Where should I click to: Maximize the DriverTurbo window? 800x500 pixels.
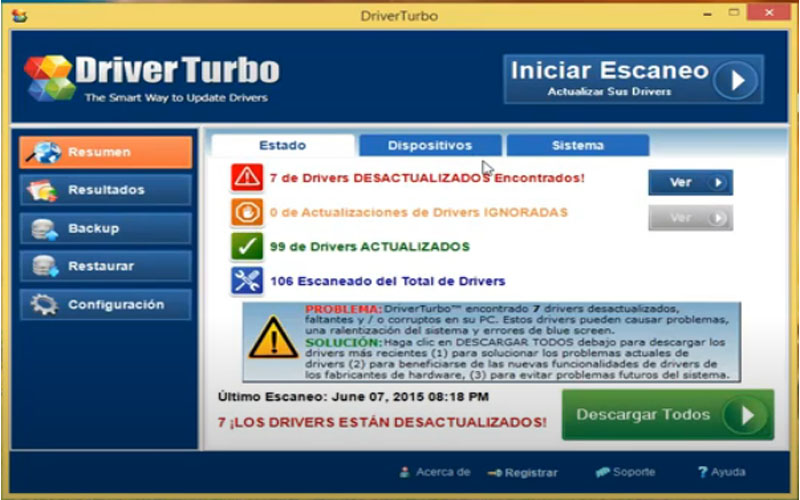(734, 13)
